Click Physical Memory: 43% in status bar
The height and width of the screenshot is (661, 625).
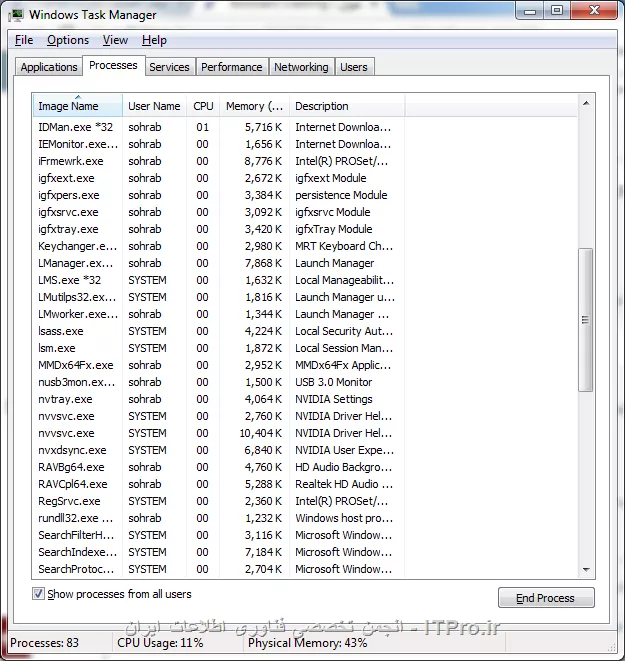click(308, 643)
